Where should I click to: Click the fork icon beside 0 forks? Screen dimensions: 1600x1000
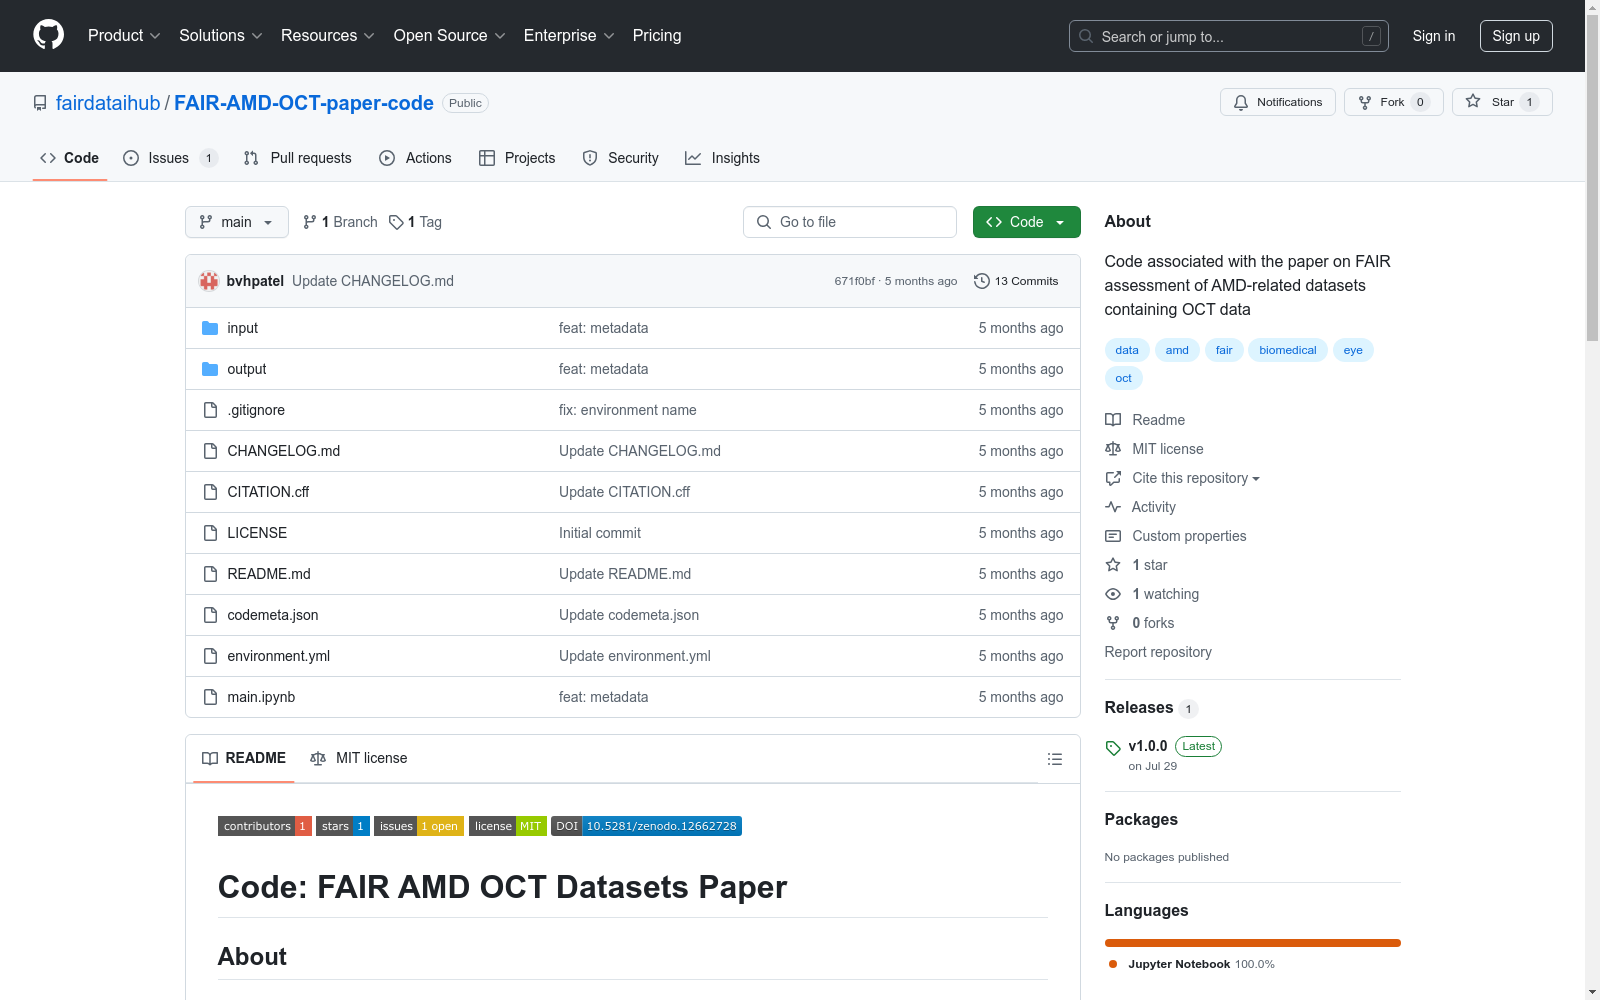pos(1112,623)
